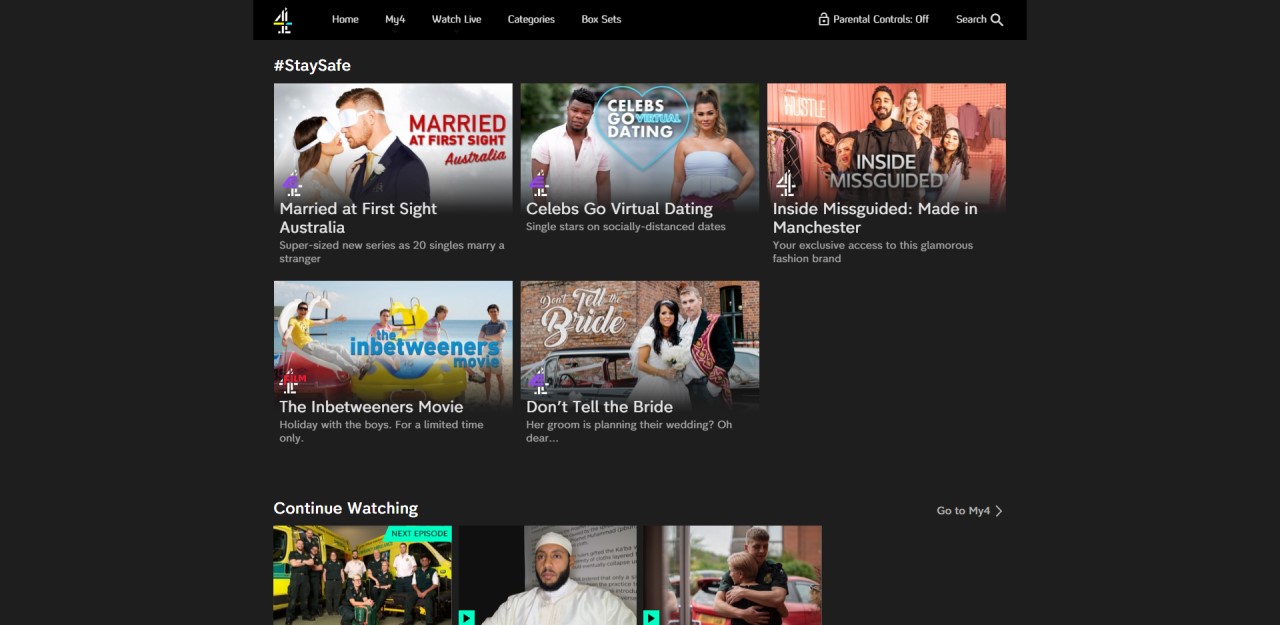The width and height of the screenshot is (1280, 625).
Task: Click 'Your exclusive access to this glamorous' description
Action: (873, 252)
